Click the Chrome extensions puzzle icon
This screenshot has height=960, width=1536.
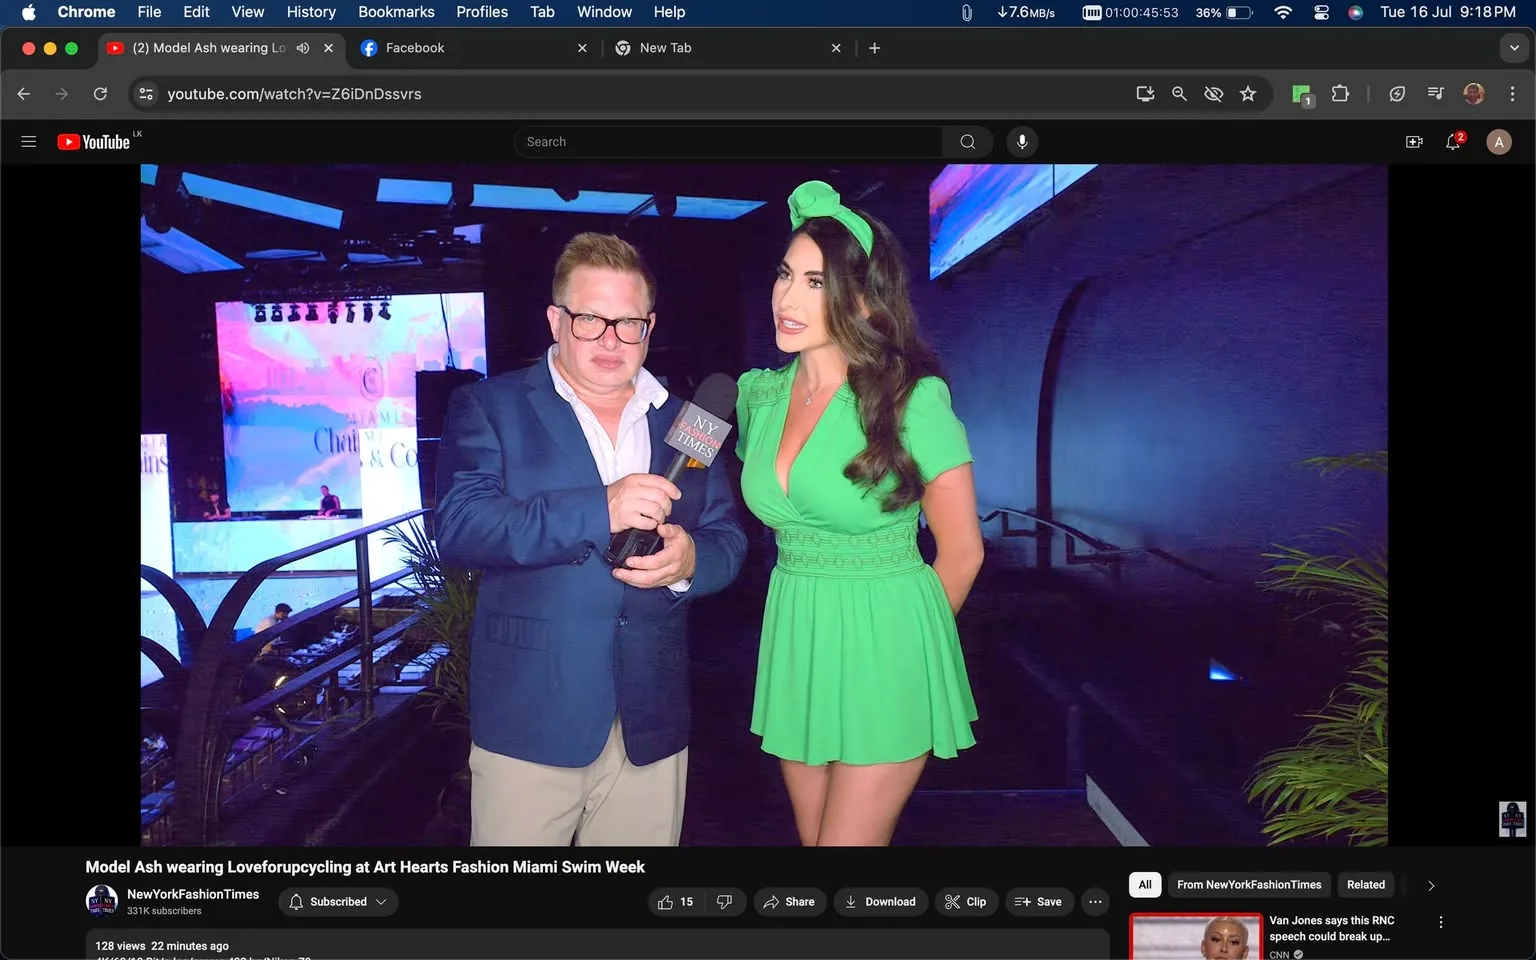pos(1340,93)
